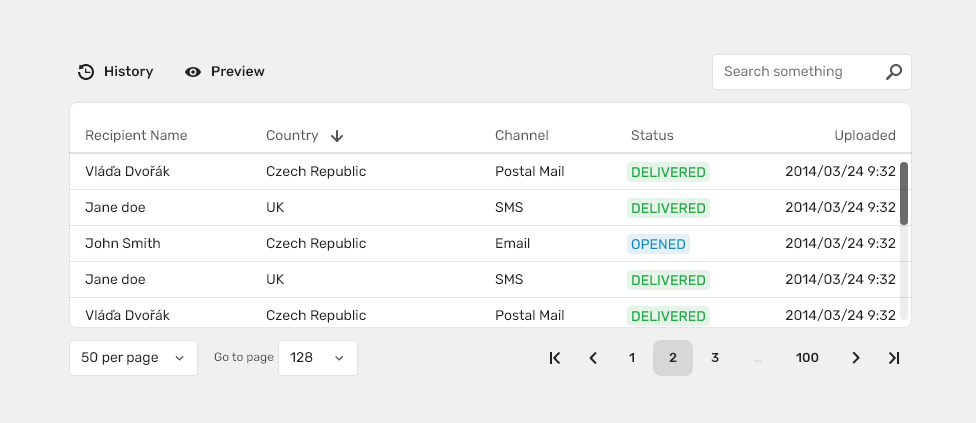The image size is (976, 423).
Task: Click the table vertical scrollbar thumb
Action: coord(904,193)
